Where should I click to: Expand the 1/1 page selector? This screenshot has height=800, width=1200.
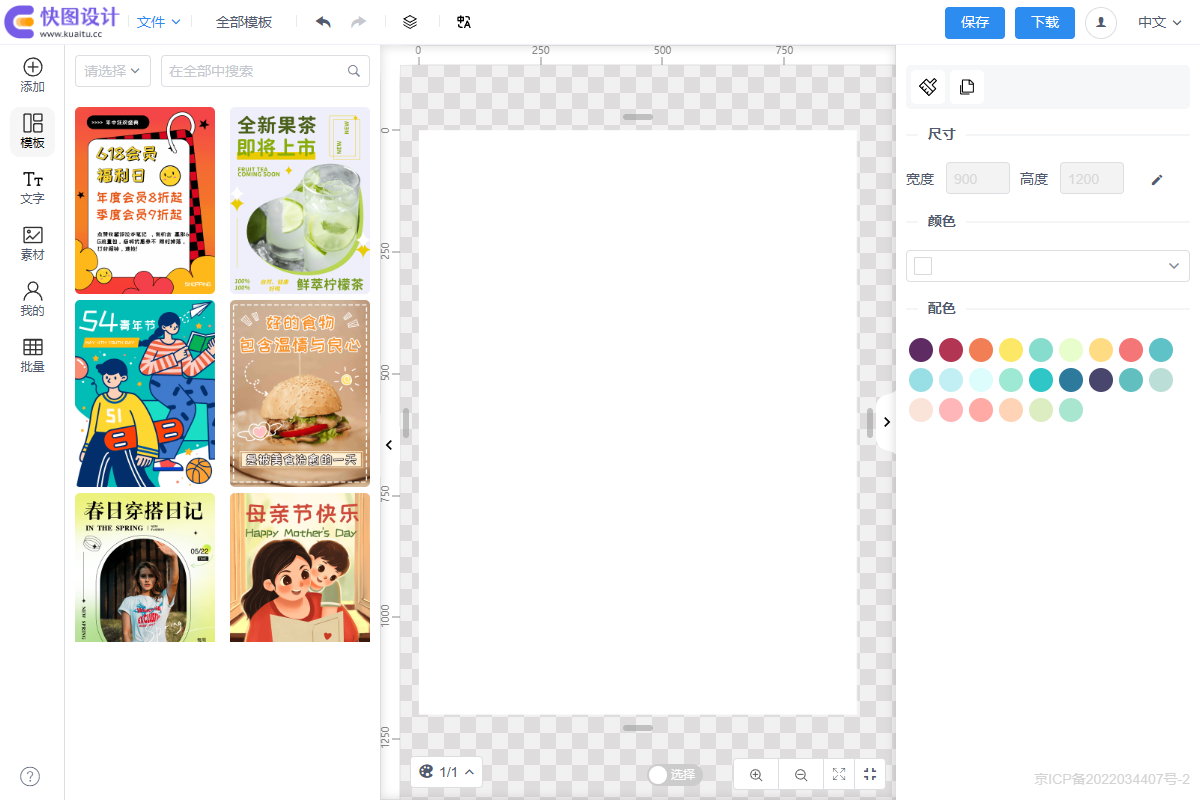(446, 772)
